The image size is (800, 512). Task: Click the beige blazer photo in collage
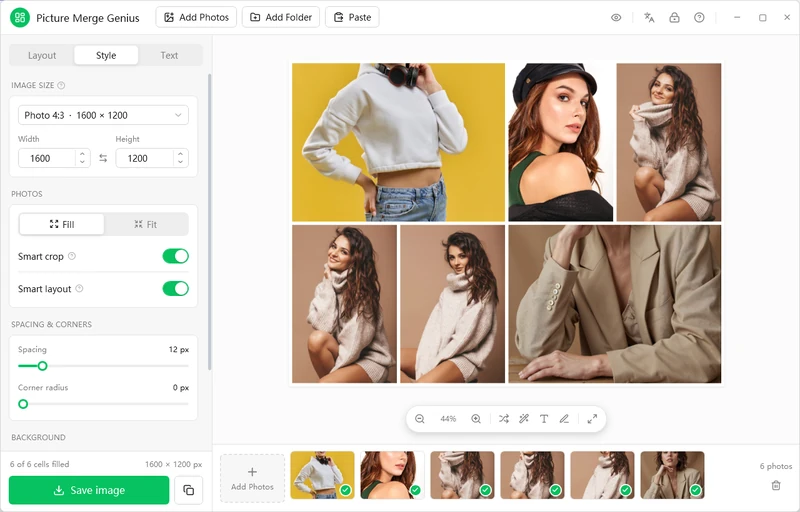(x=615, y=304)
